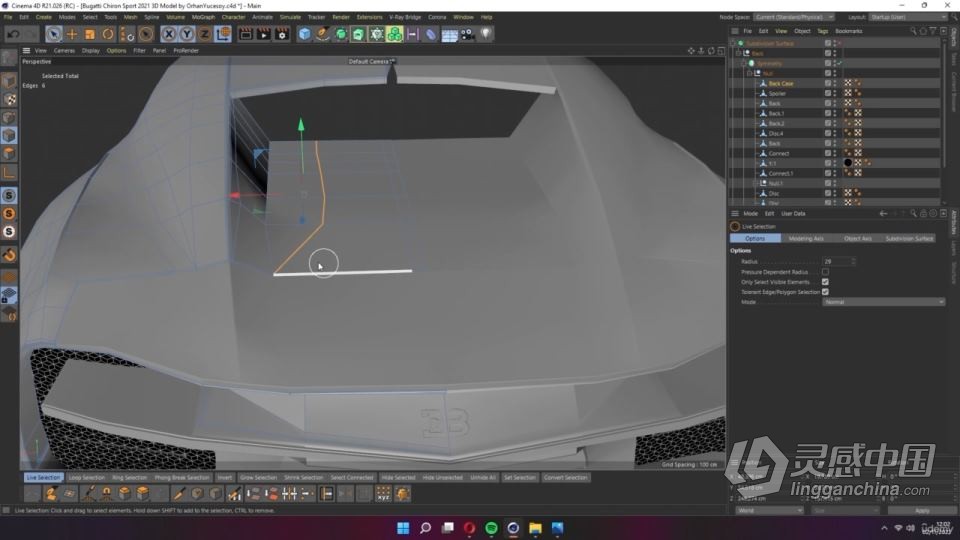Image resolution: width=960 pixels, height=540 pixels.
Task: Click the Radius stepper arrows
Action: (853, 261)
